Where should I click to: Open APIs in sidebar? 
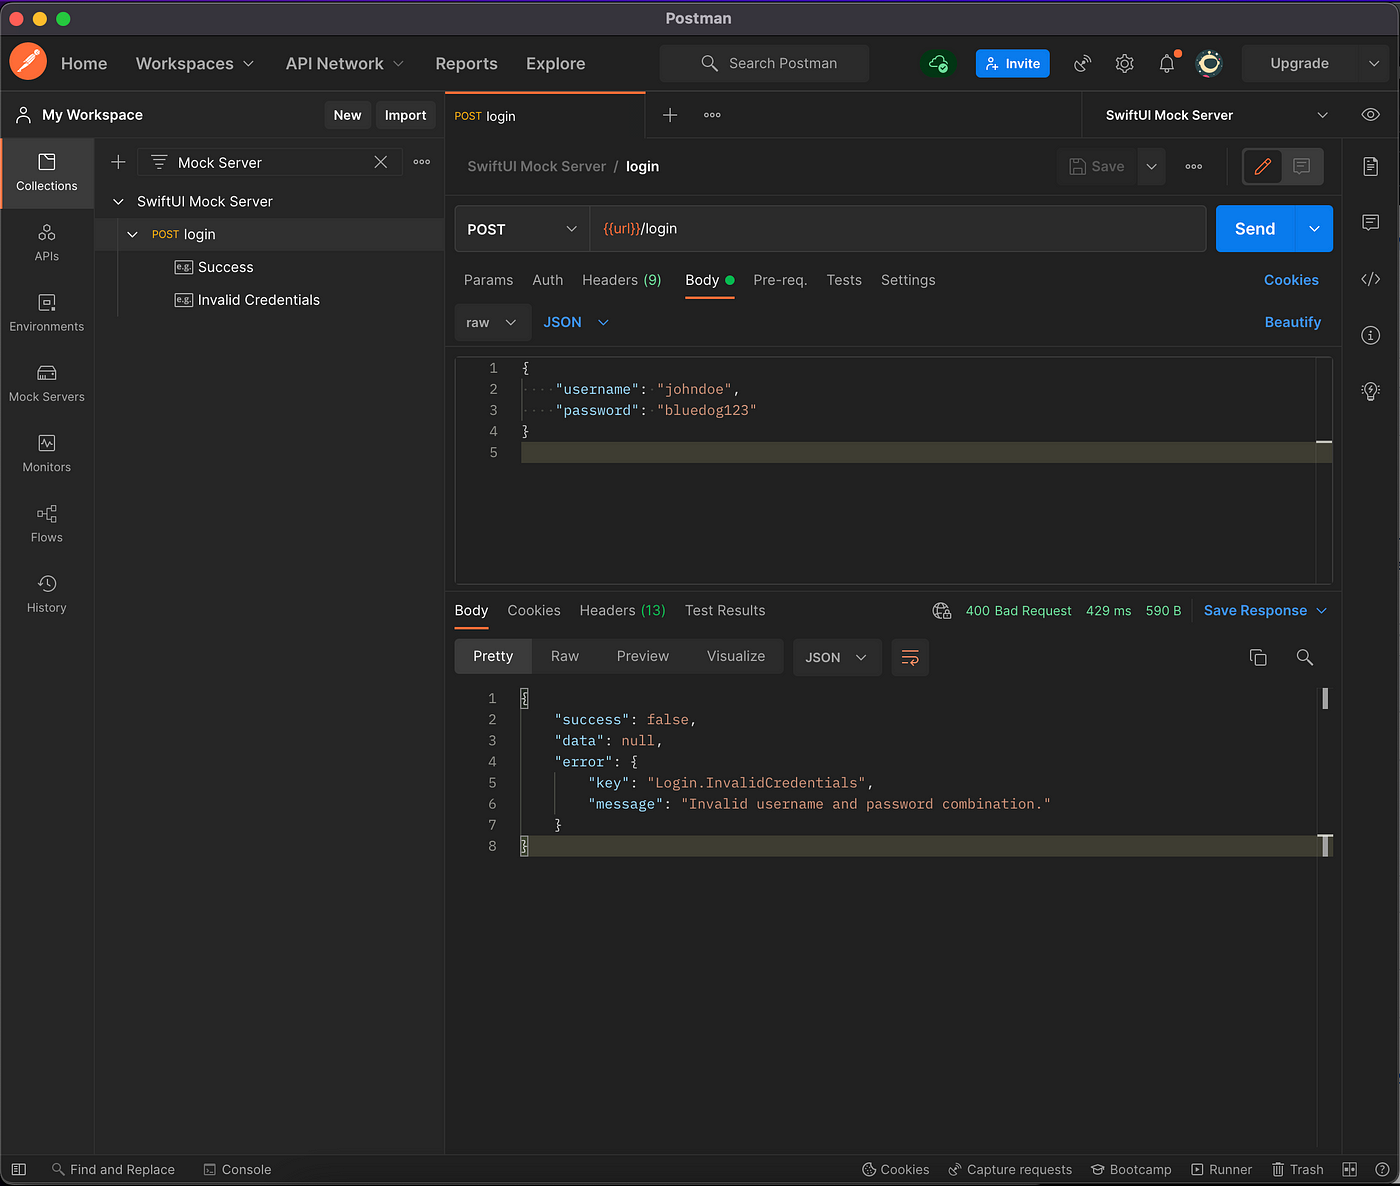[47, 243]
